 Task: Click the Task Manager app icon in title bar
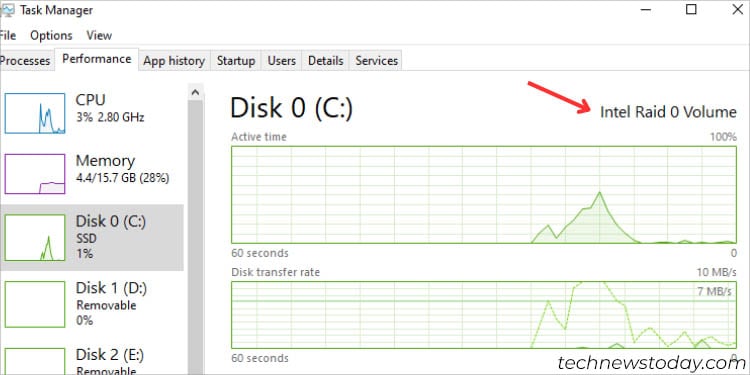click(x=7, y=10)
